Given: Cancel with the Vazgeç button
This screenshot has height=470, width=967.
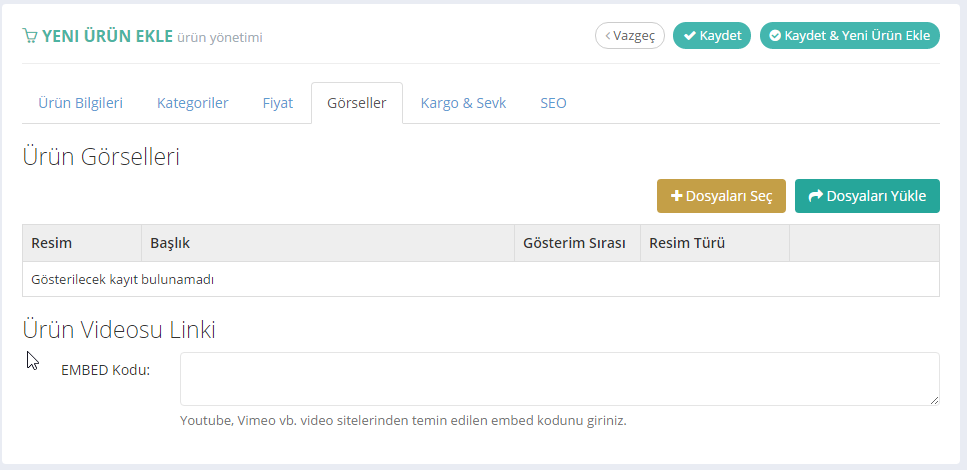Looking at the screenshot, I should click(630, 36).
